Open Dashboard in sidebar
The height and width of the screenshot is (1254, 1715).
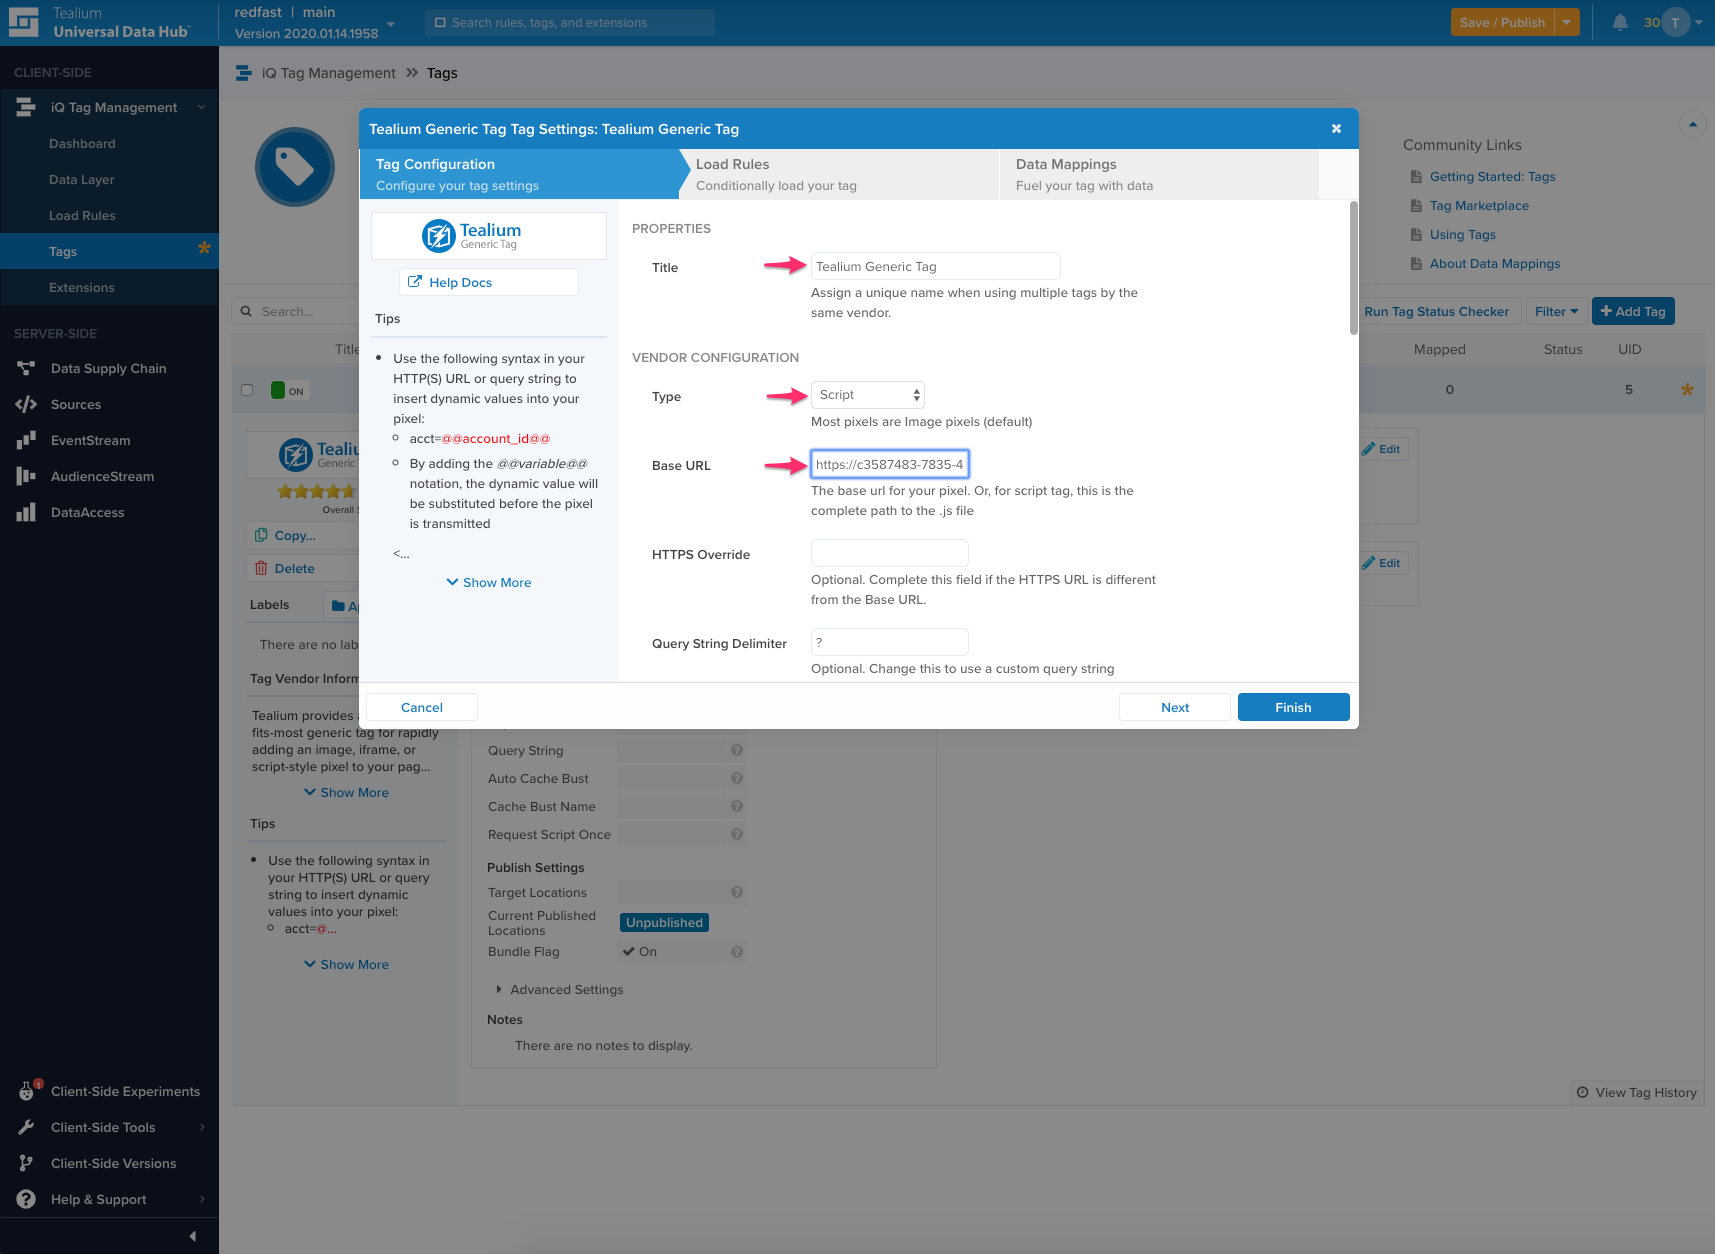coord(82,144)
